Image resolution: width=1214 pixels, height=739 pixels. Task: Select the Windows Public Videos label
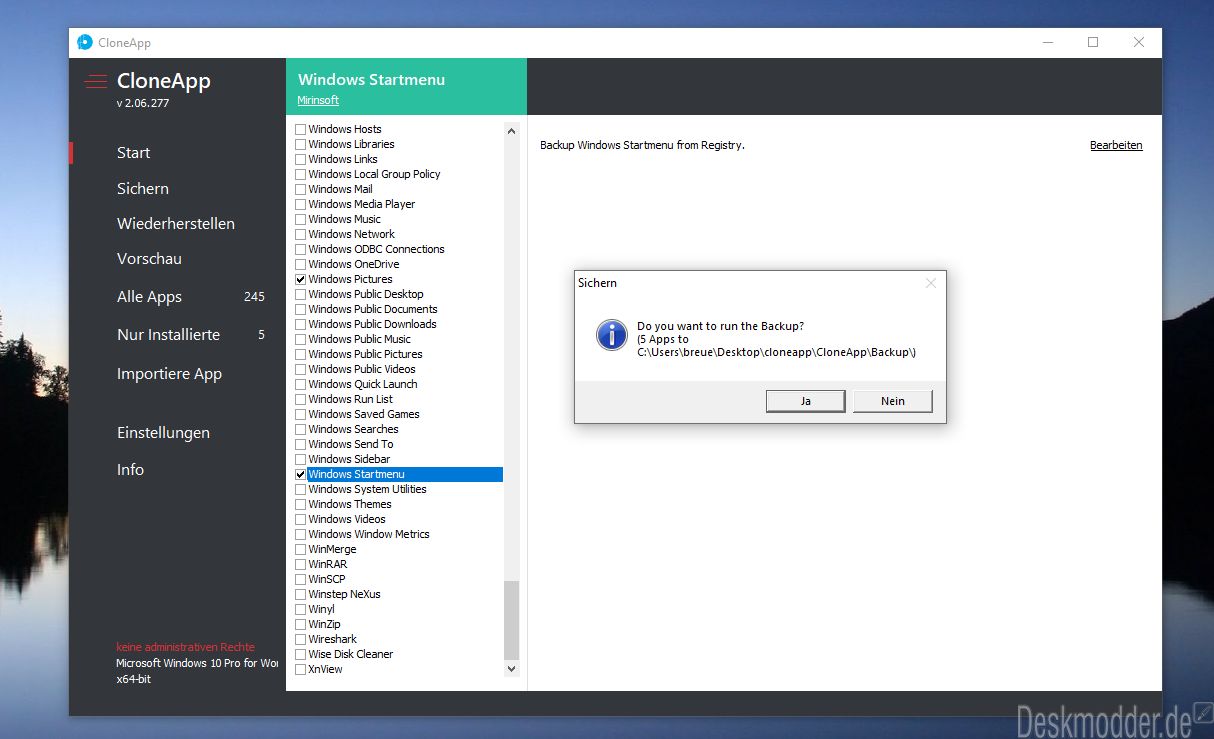[362, 369]
